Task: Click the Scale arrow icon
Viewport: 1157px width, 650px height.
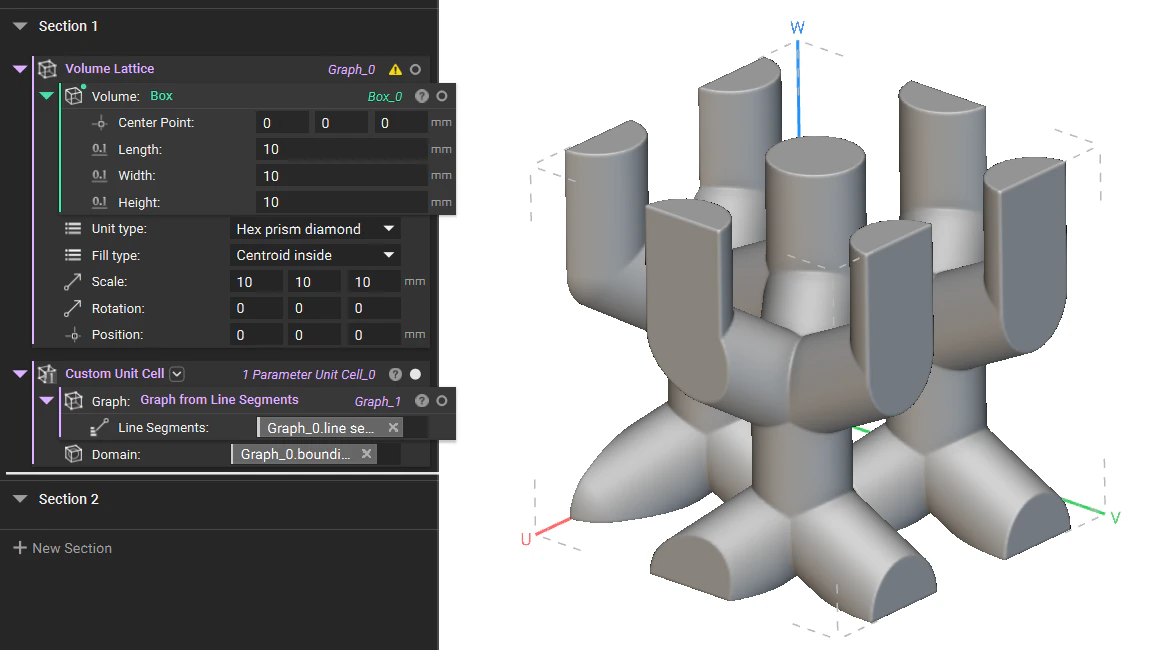Action: 72,281
